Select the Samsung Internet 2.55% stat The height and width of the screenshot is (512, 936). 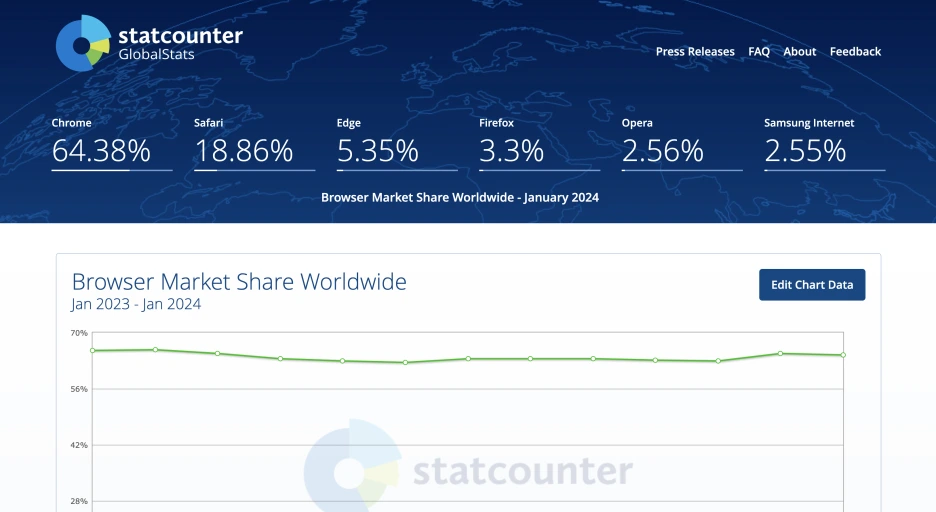(824, 143)
